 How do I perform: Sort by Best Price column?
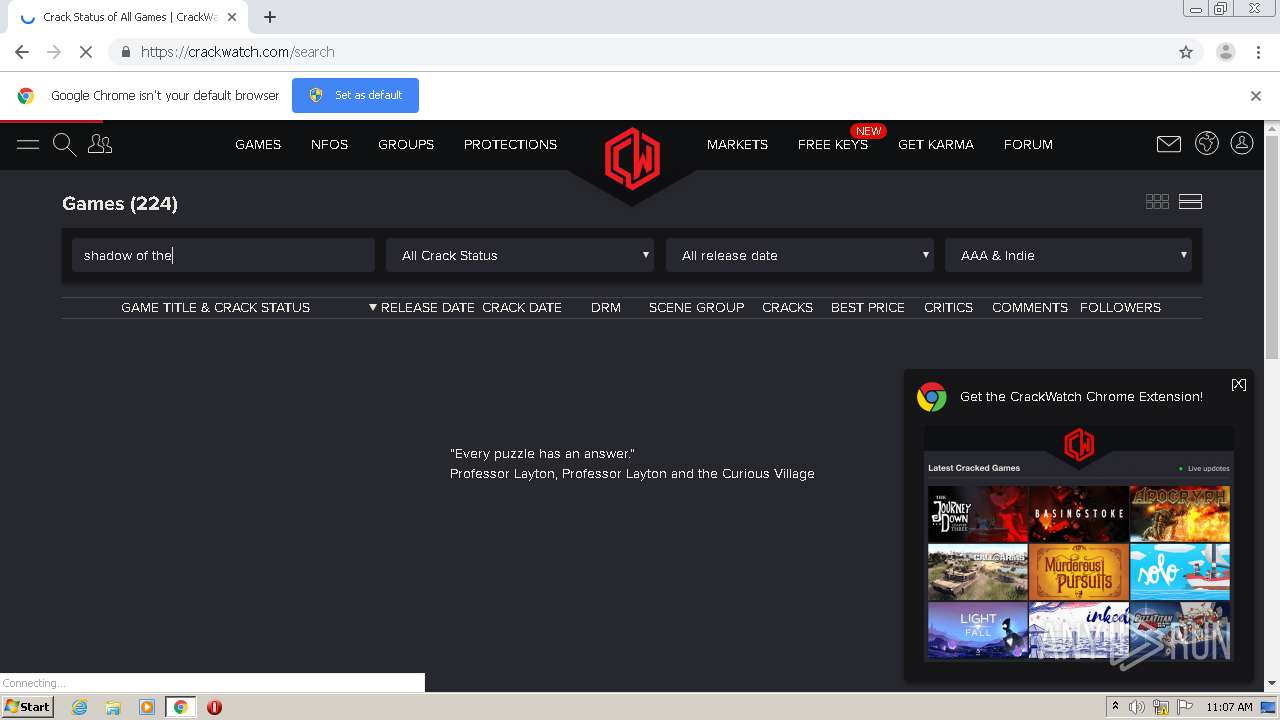click(x=868, y=307)
